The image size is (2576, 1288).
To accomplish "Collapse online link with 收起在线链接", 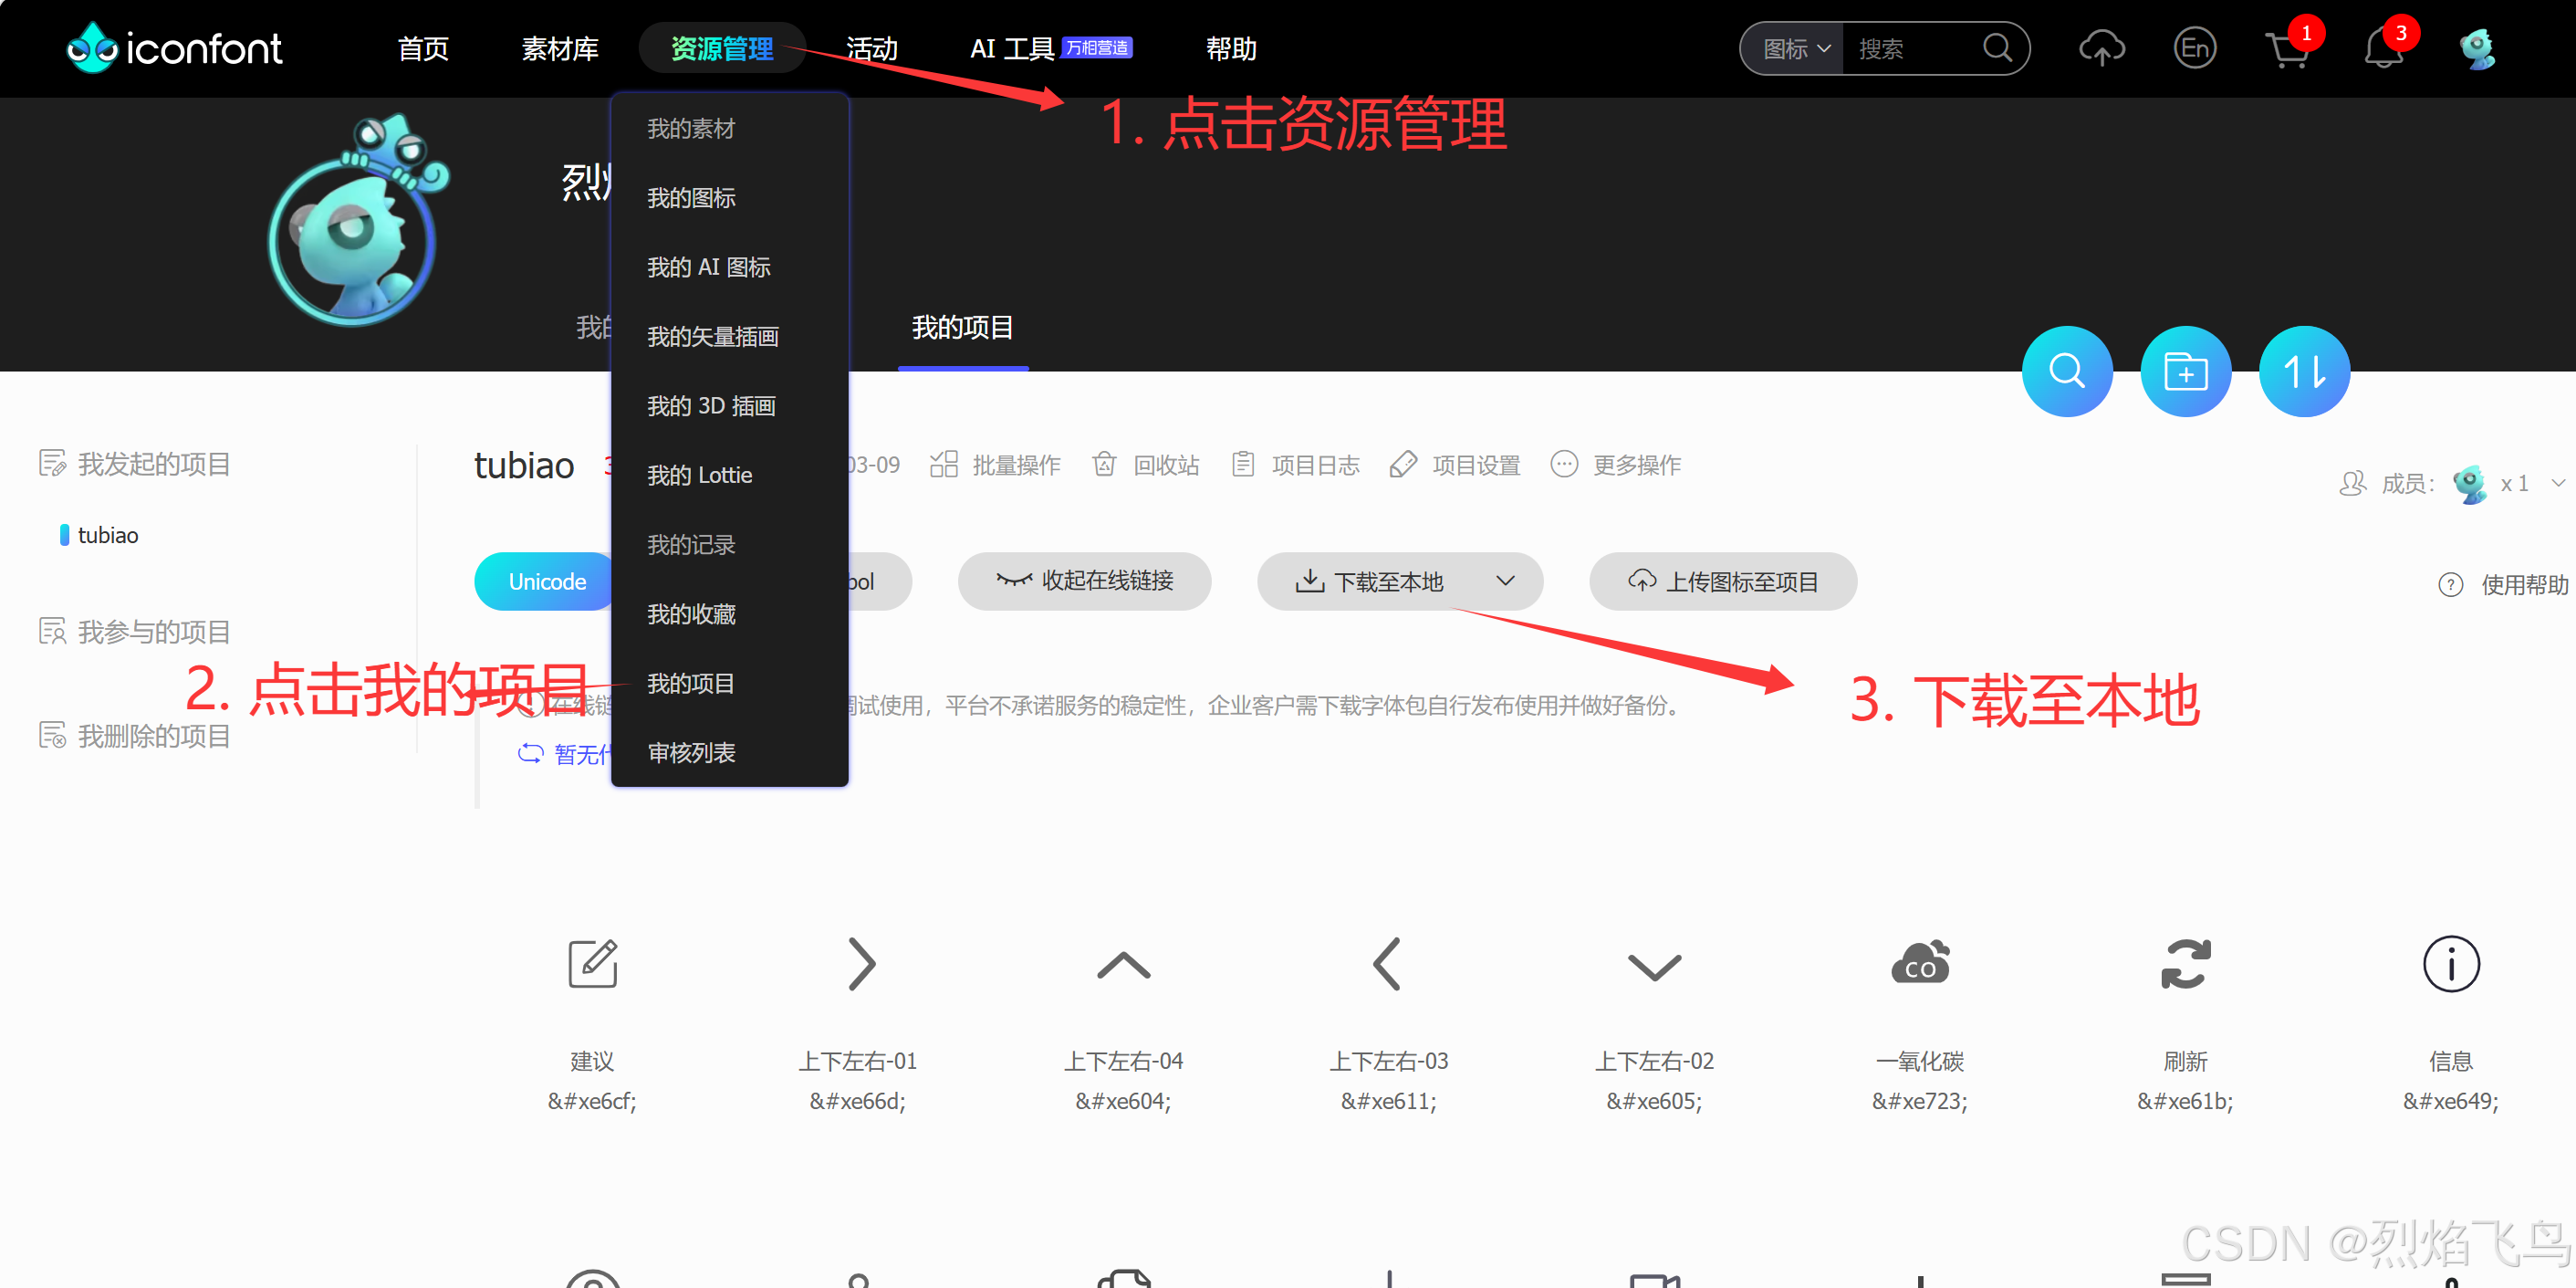I will pyautogui.click(x=1084, y=581).
